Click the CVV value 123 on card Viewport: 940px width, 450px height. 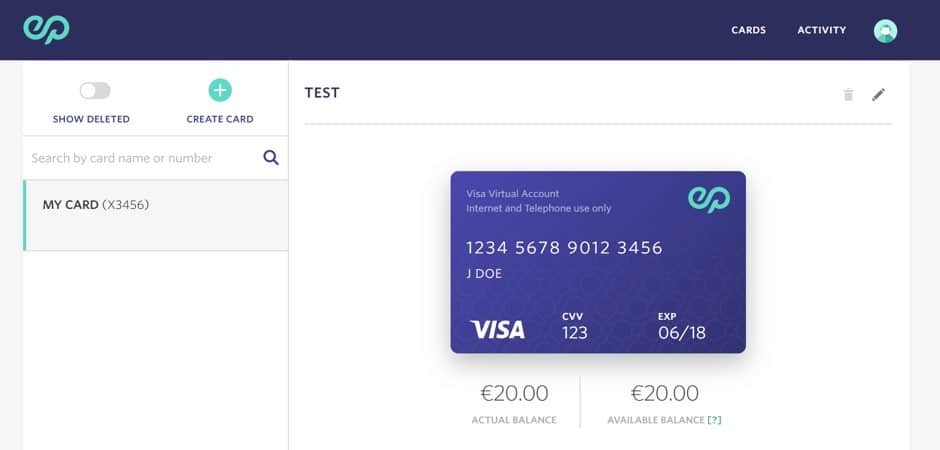coord(575,333)
